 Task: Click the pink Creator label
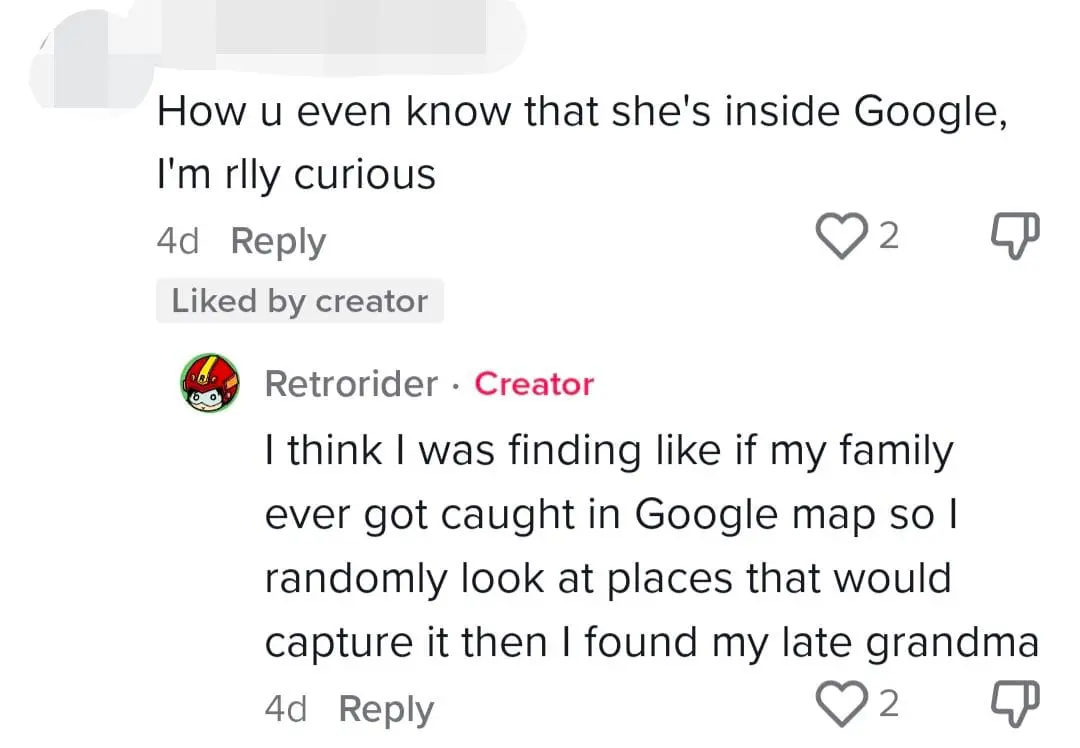coord(534,383)
